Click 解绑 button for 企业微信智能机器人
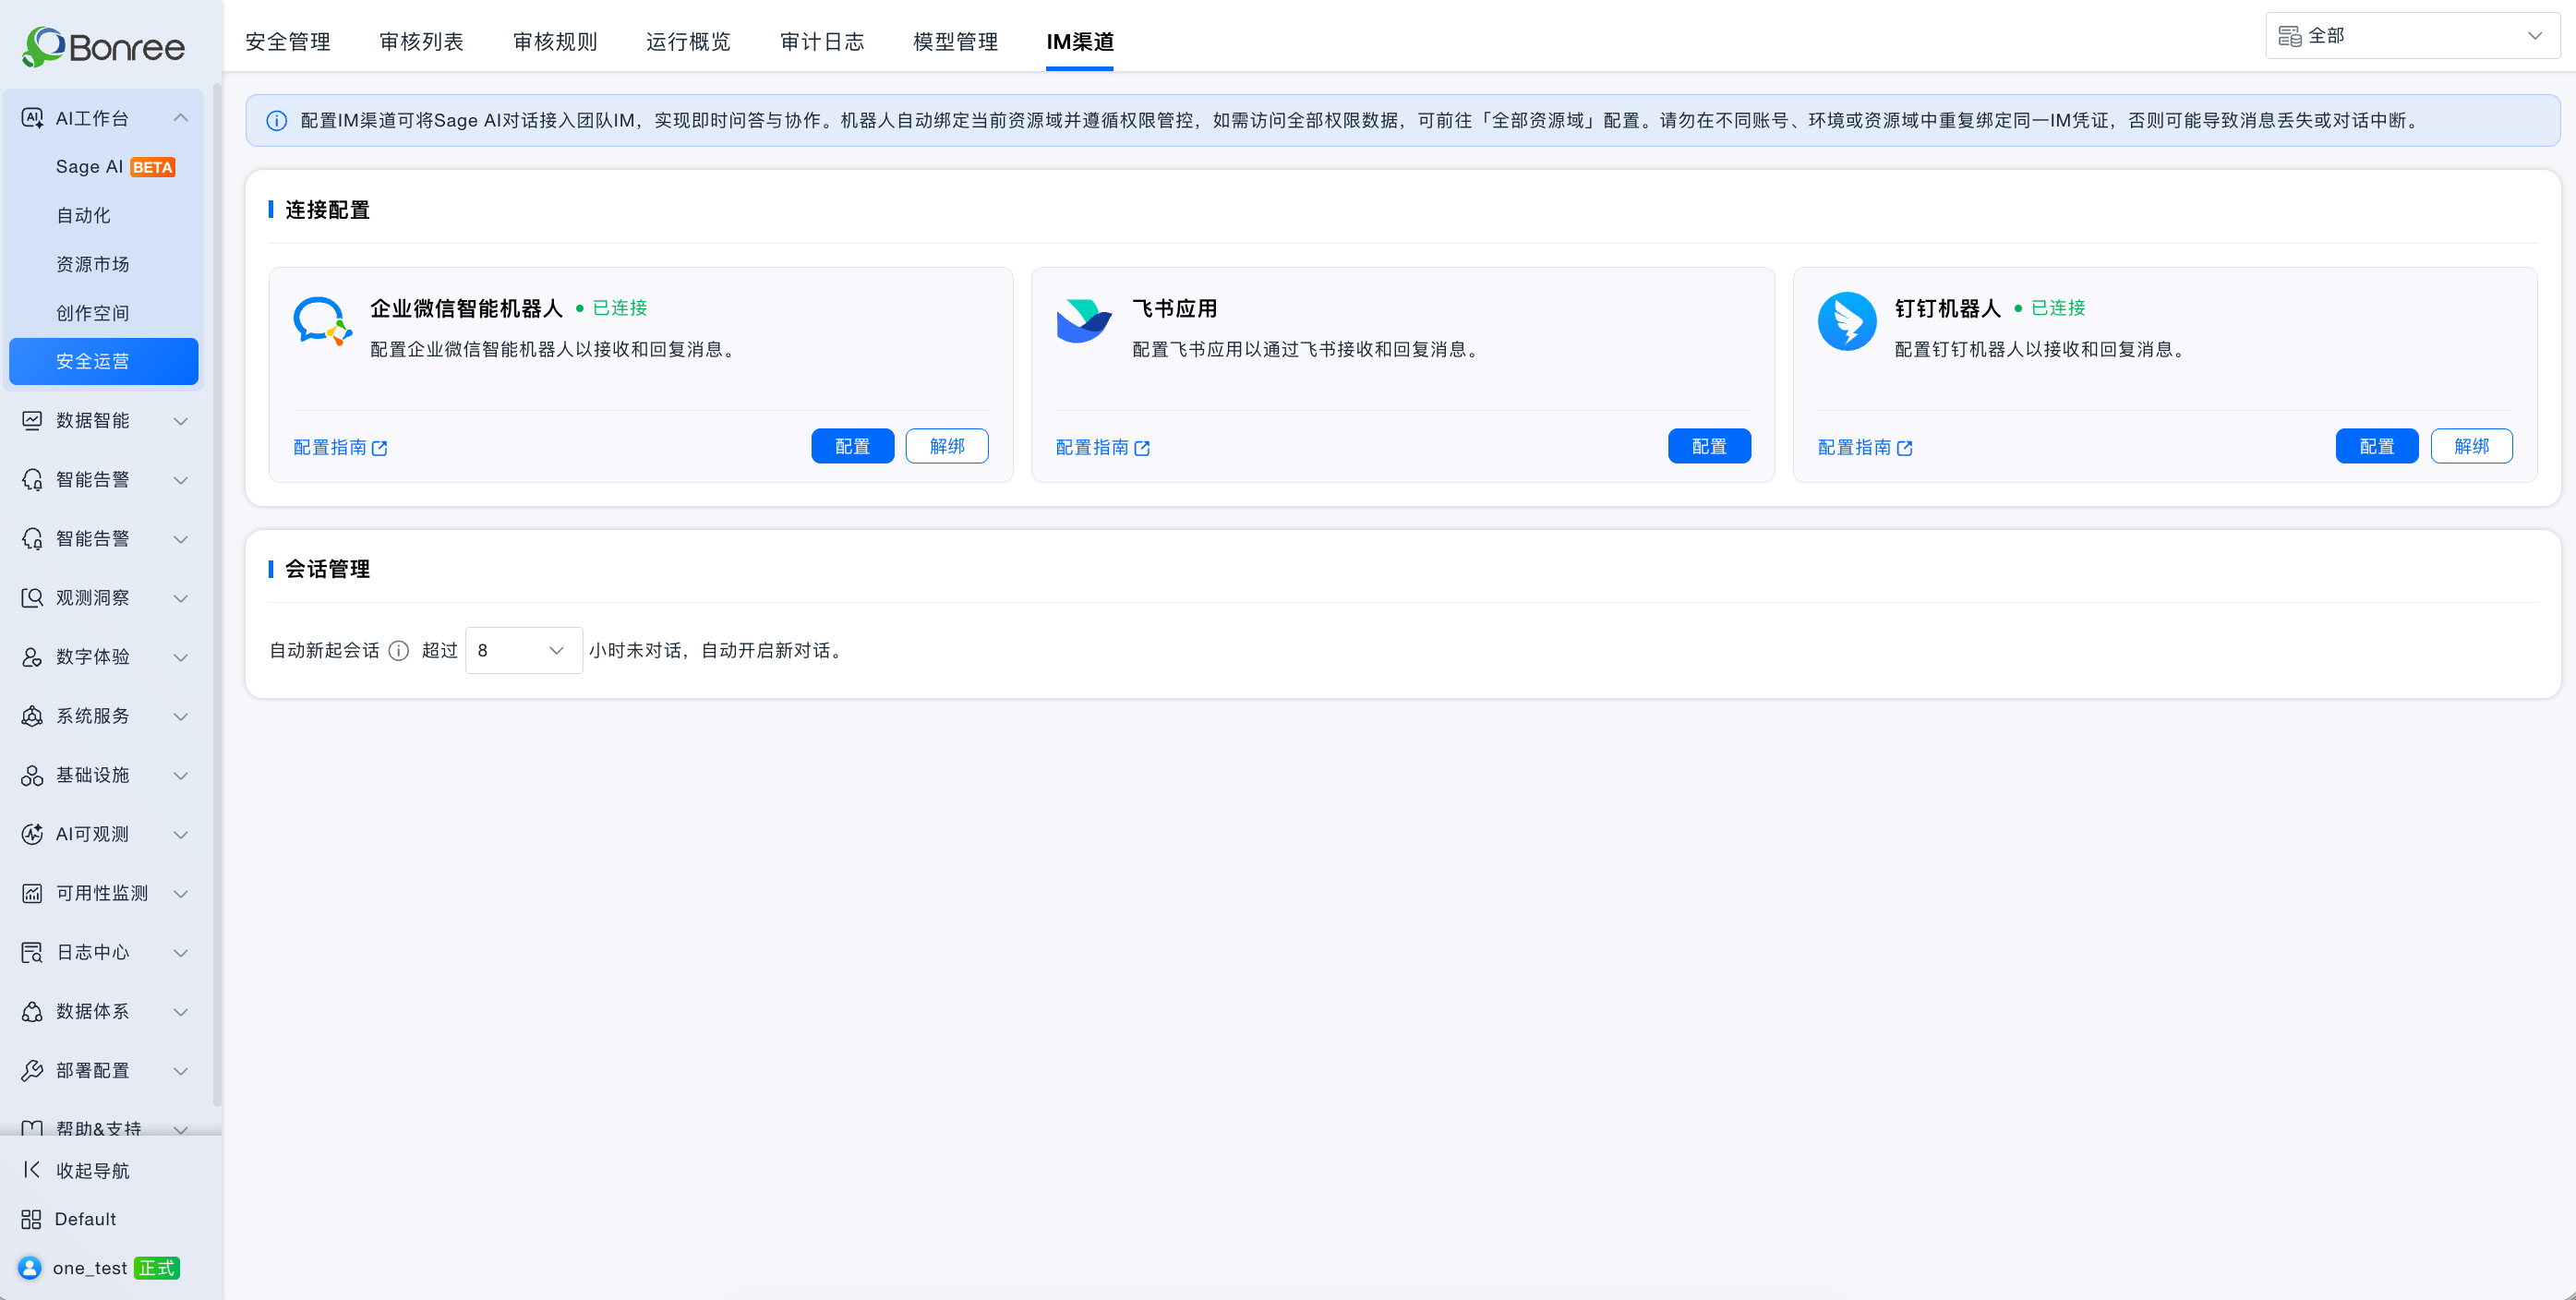This screenshot has height=1300, width=2576. click(x=947, y=446)
